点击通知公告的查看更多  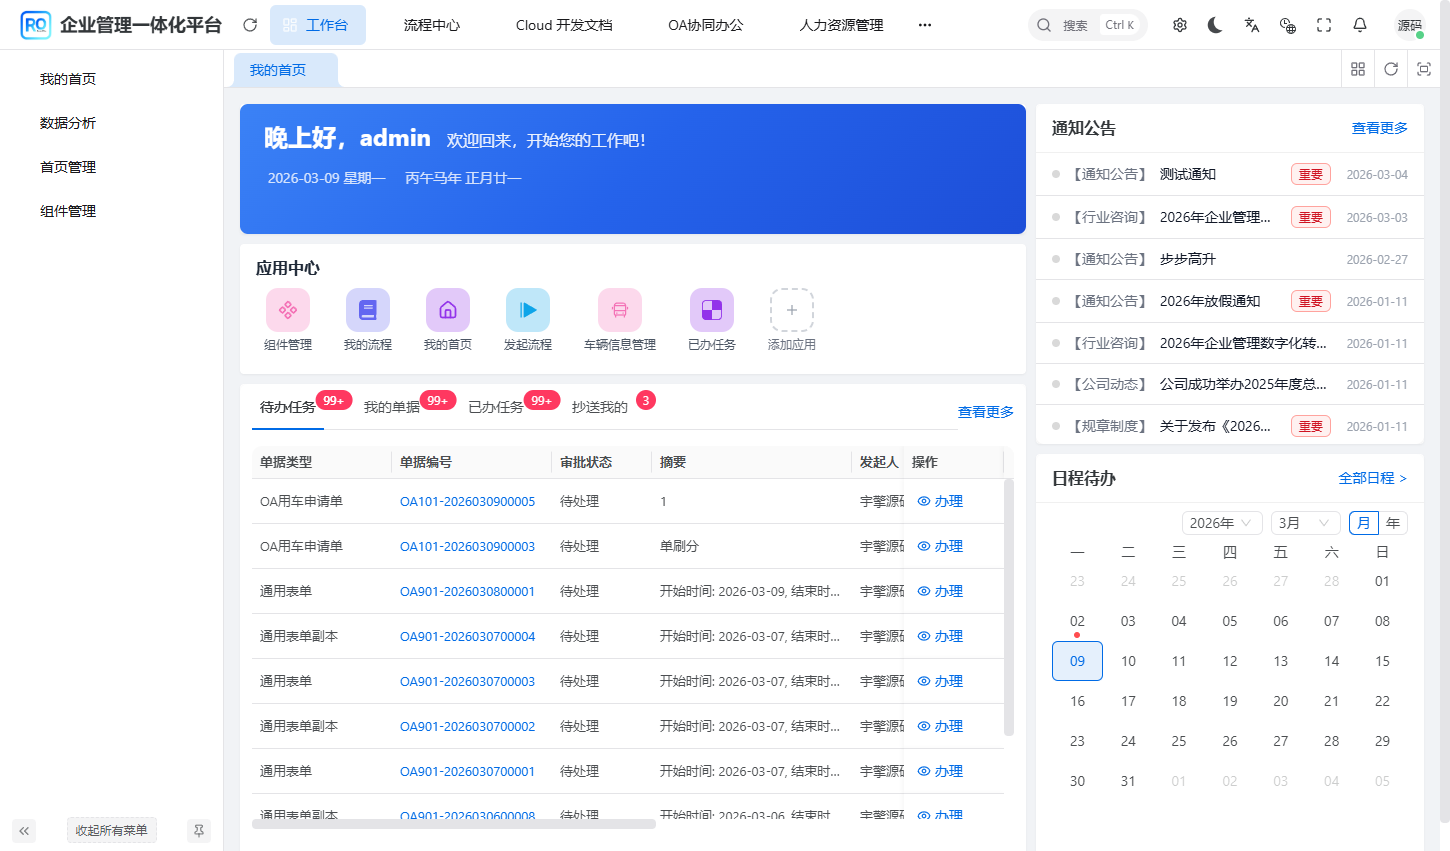click(x=1378, y=127)
